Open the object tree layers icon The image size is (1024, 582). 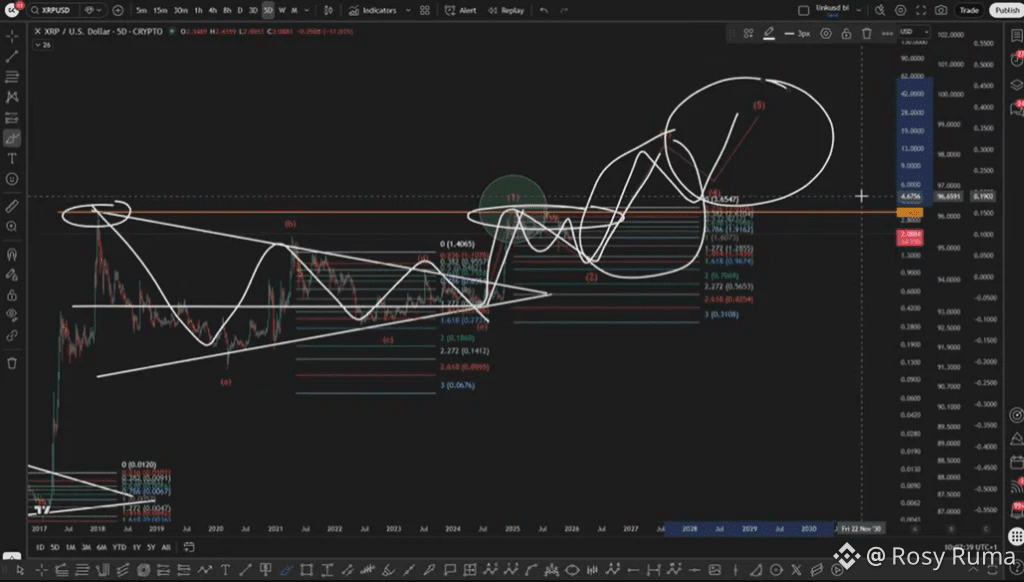tap(1016, 84)
